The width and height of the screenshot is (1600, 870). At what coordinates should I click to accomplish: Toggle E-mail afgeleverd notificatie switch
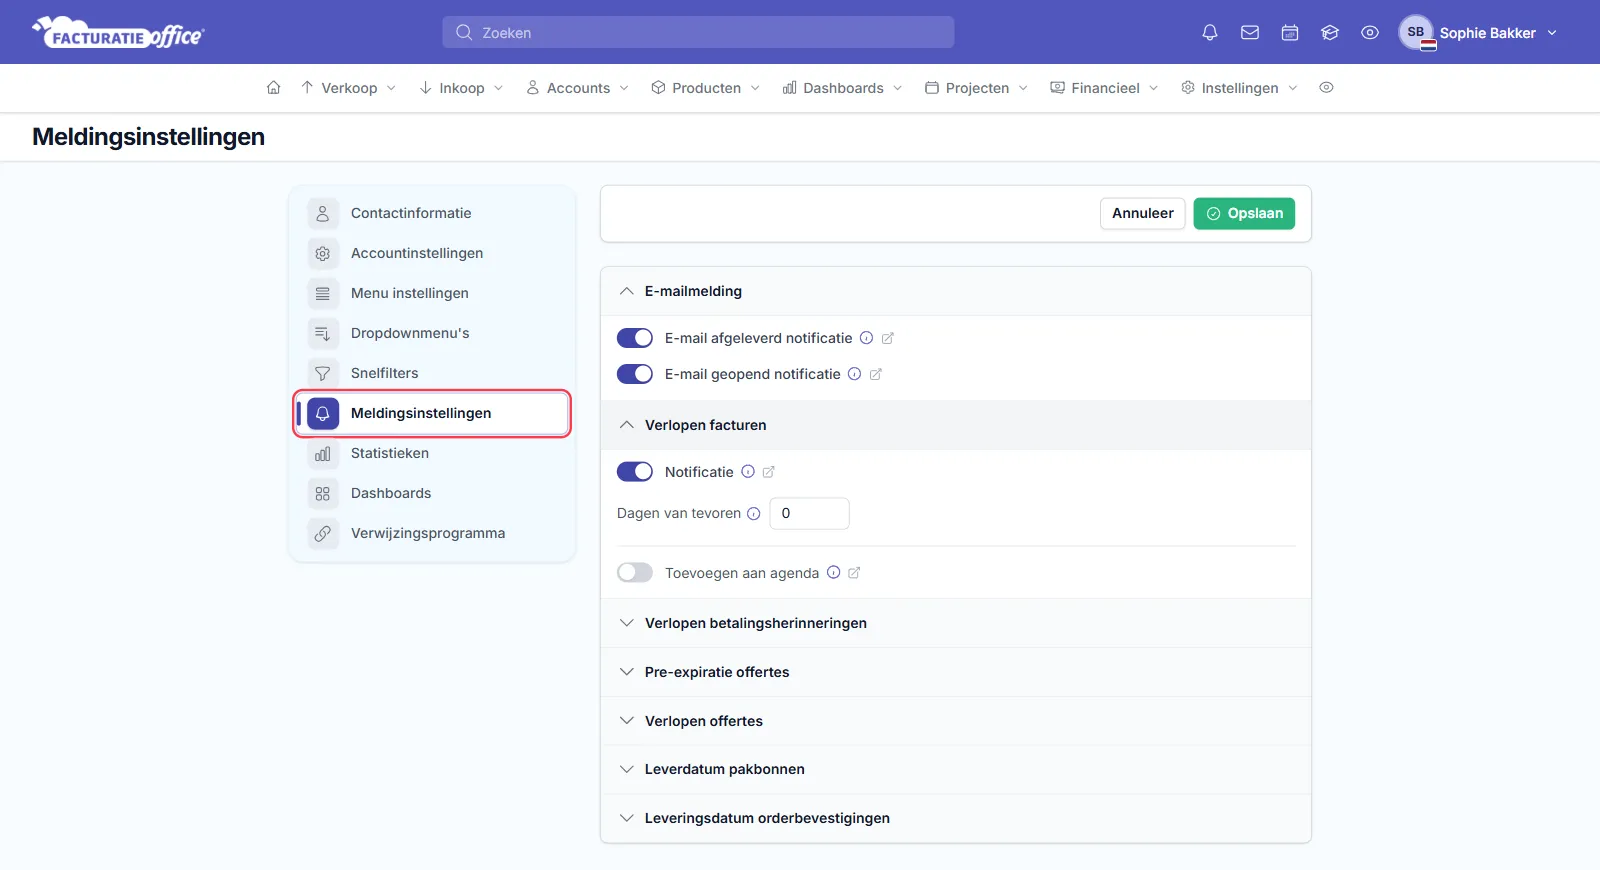point(635,338)
